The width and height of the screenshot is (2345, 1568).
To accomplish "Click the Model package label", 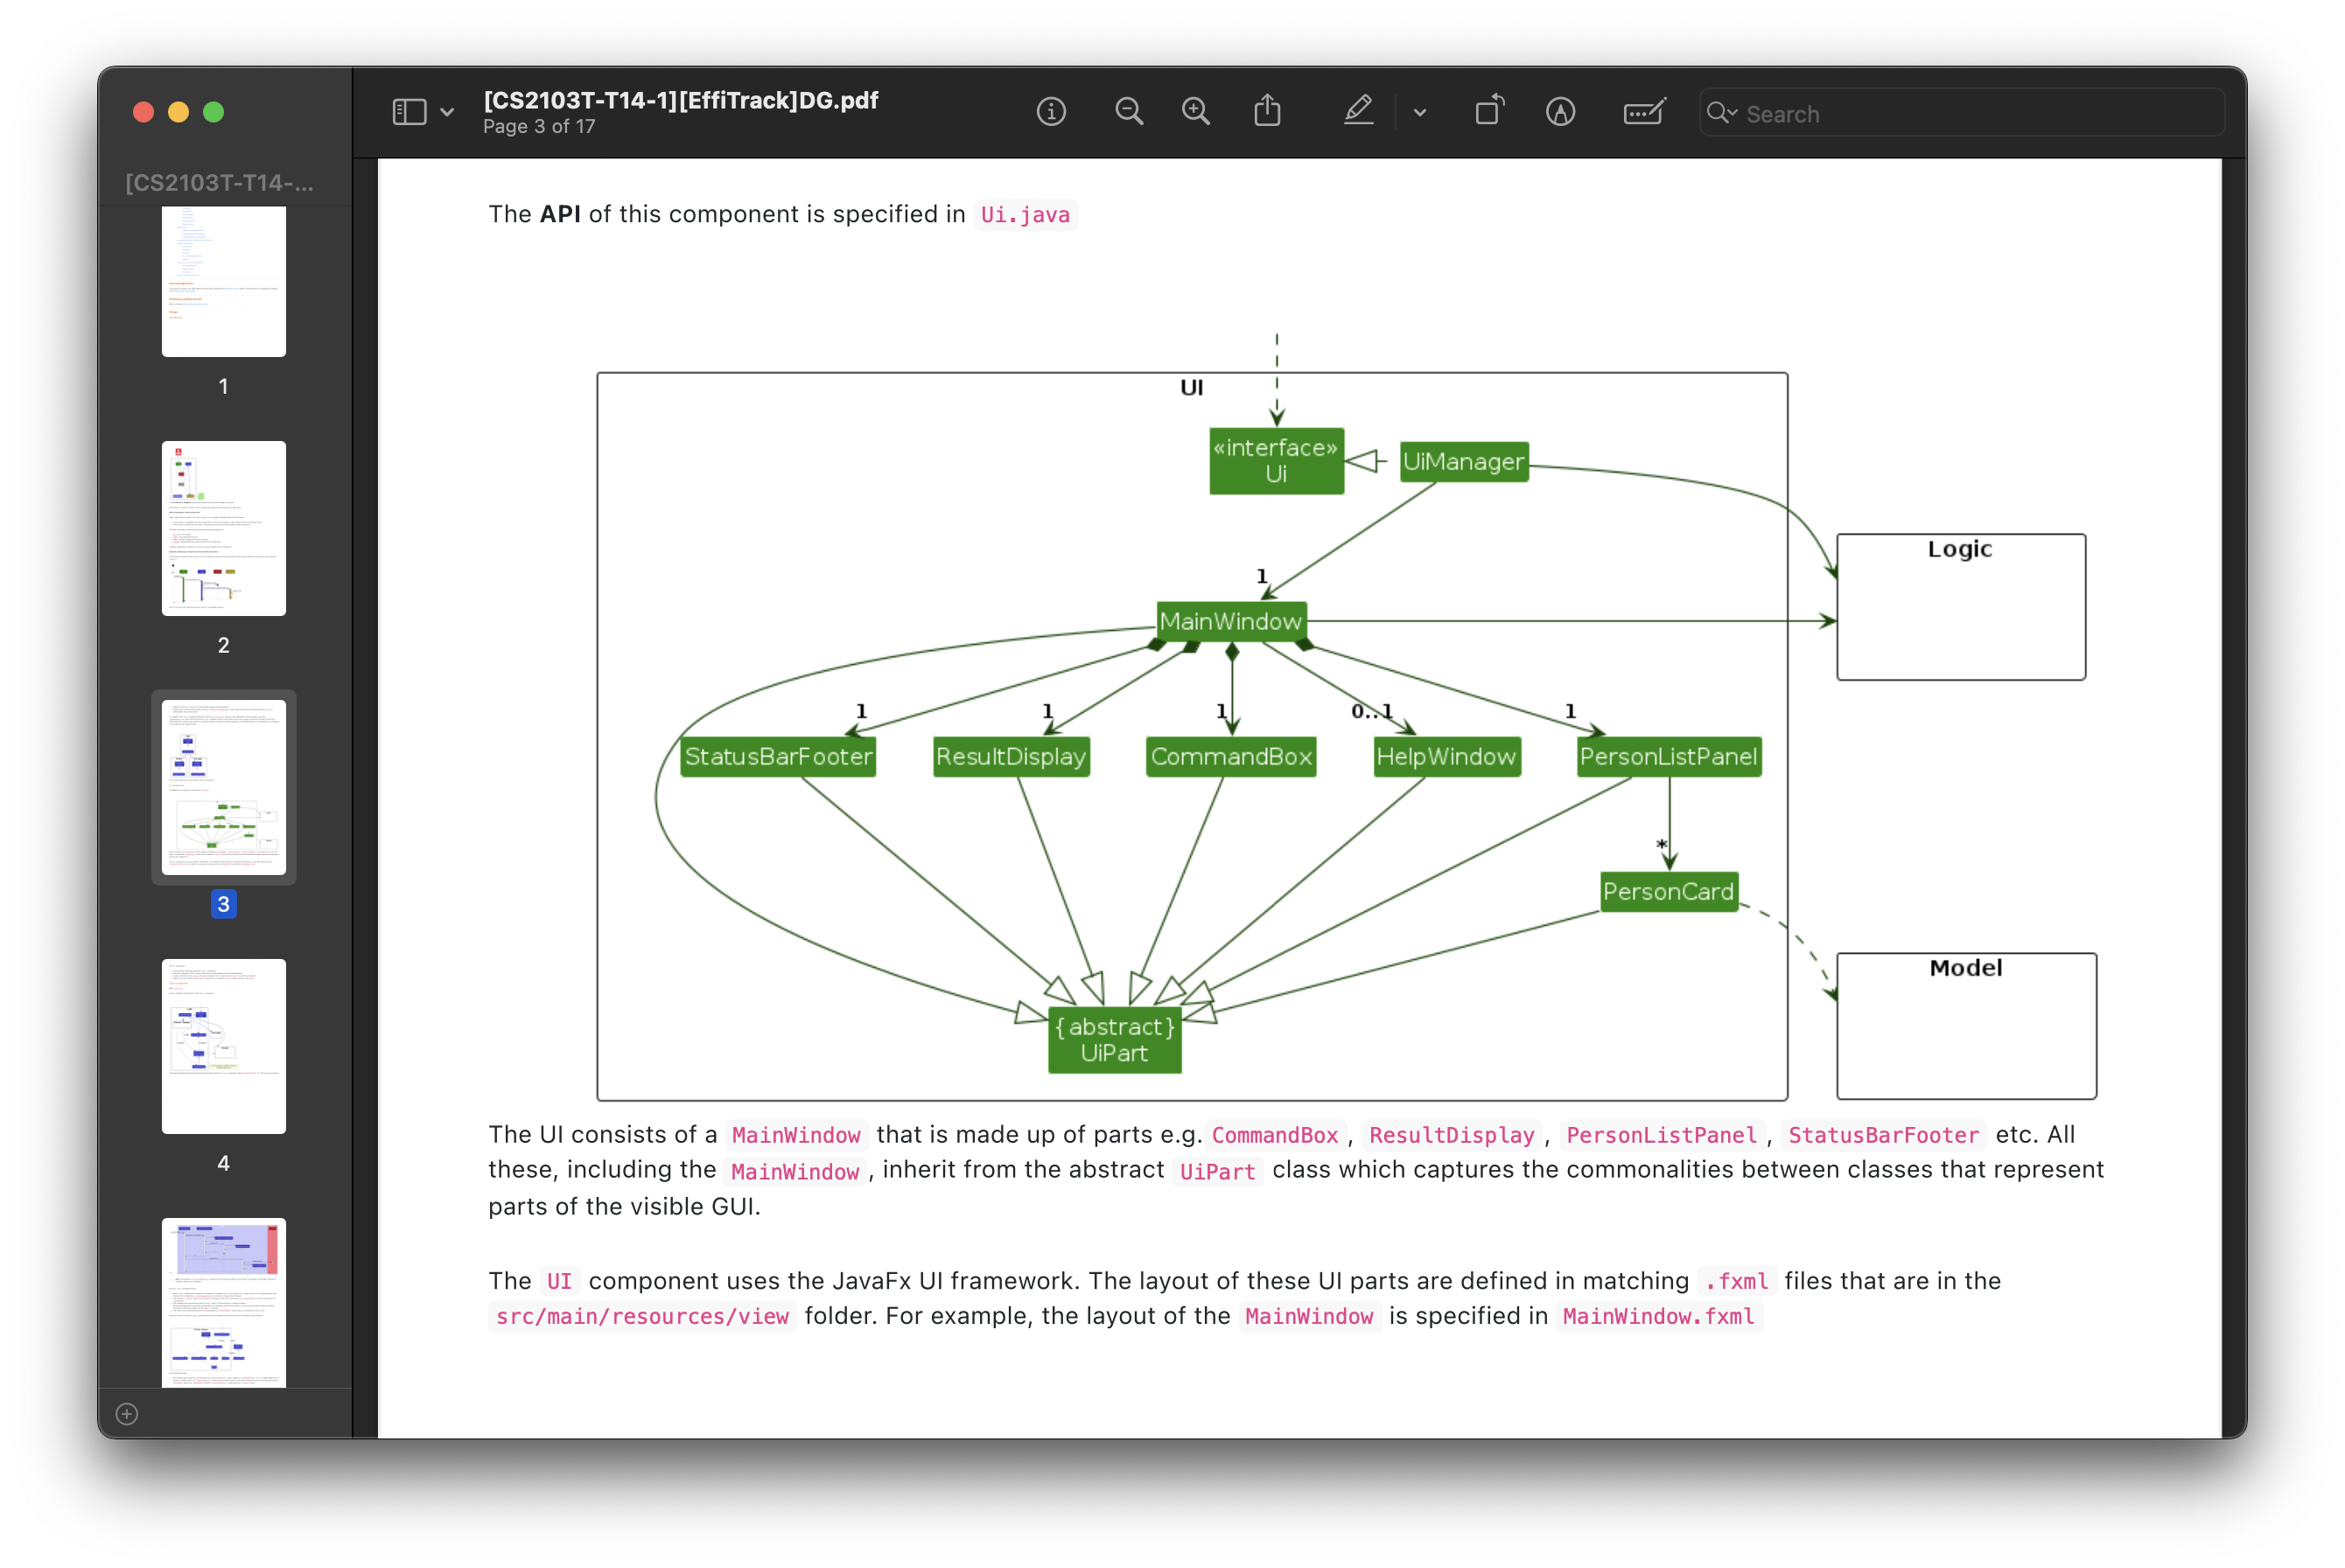I will [x=1966, y=968].
